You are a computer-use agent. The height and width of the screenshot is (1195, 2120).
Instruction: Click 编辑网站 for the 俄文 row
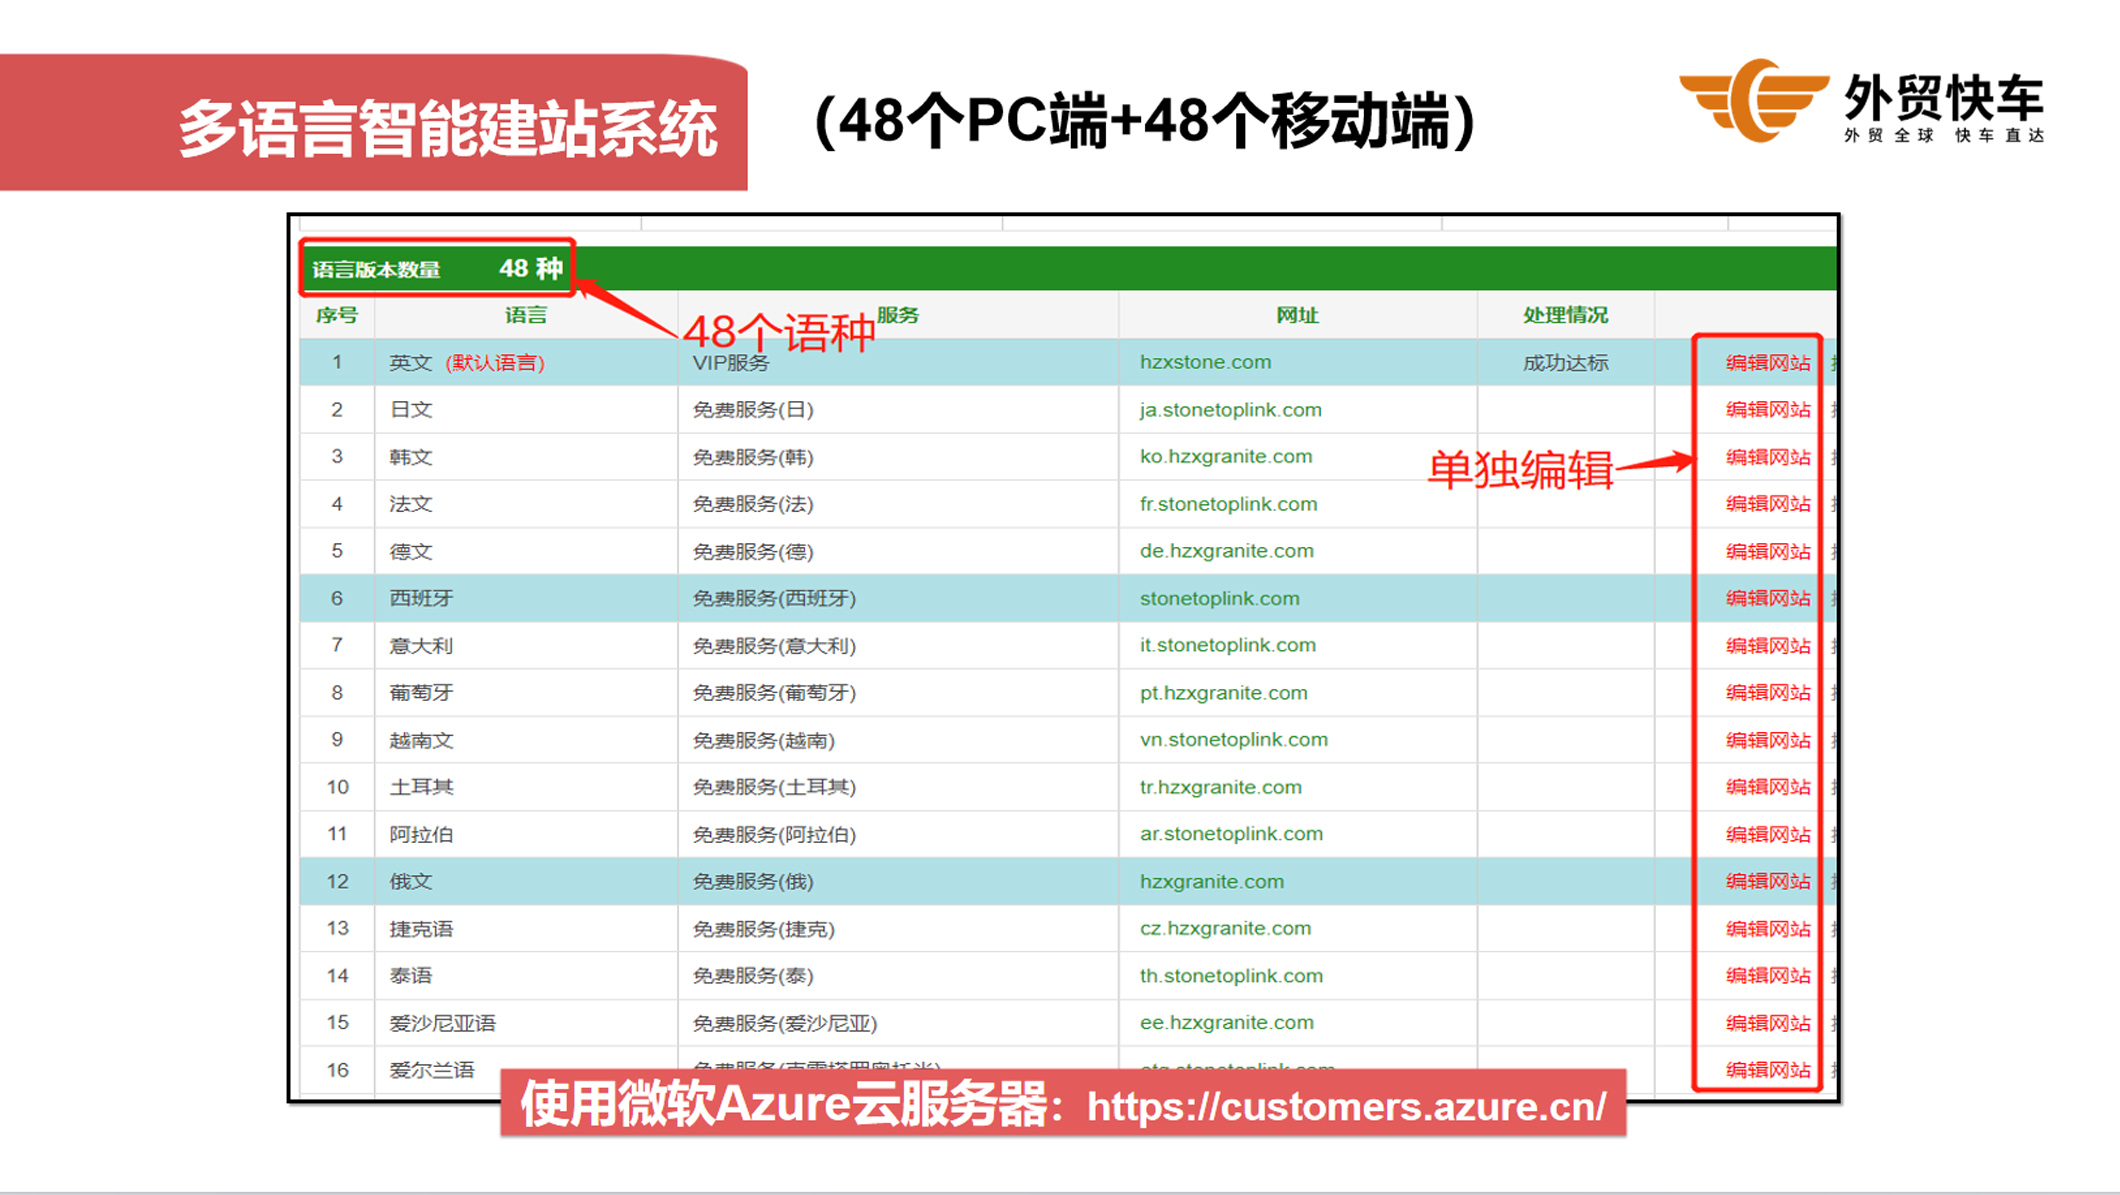pyautogui.click(x=1767, y=881)
